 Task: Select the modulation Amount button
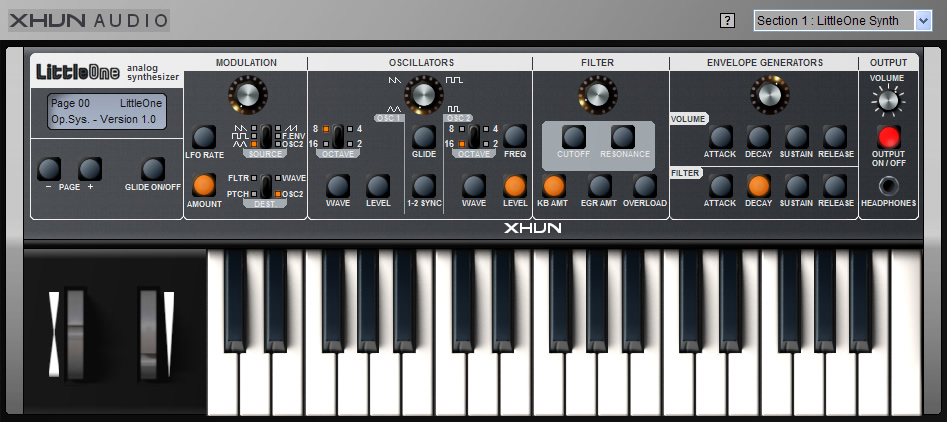point(204,186)
